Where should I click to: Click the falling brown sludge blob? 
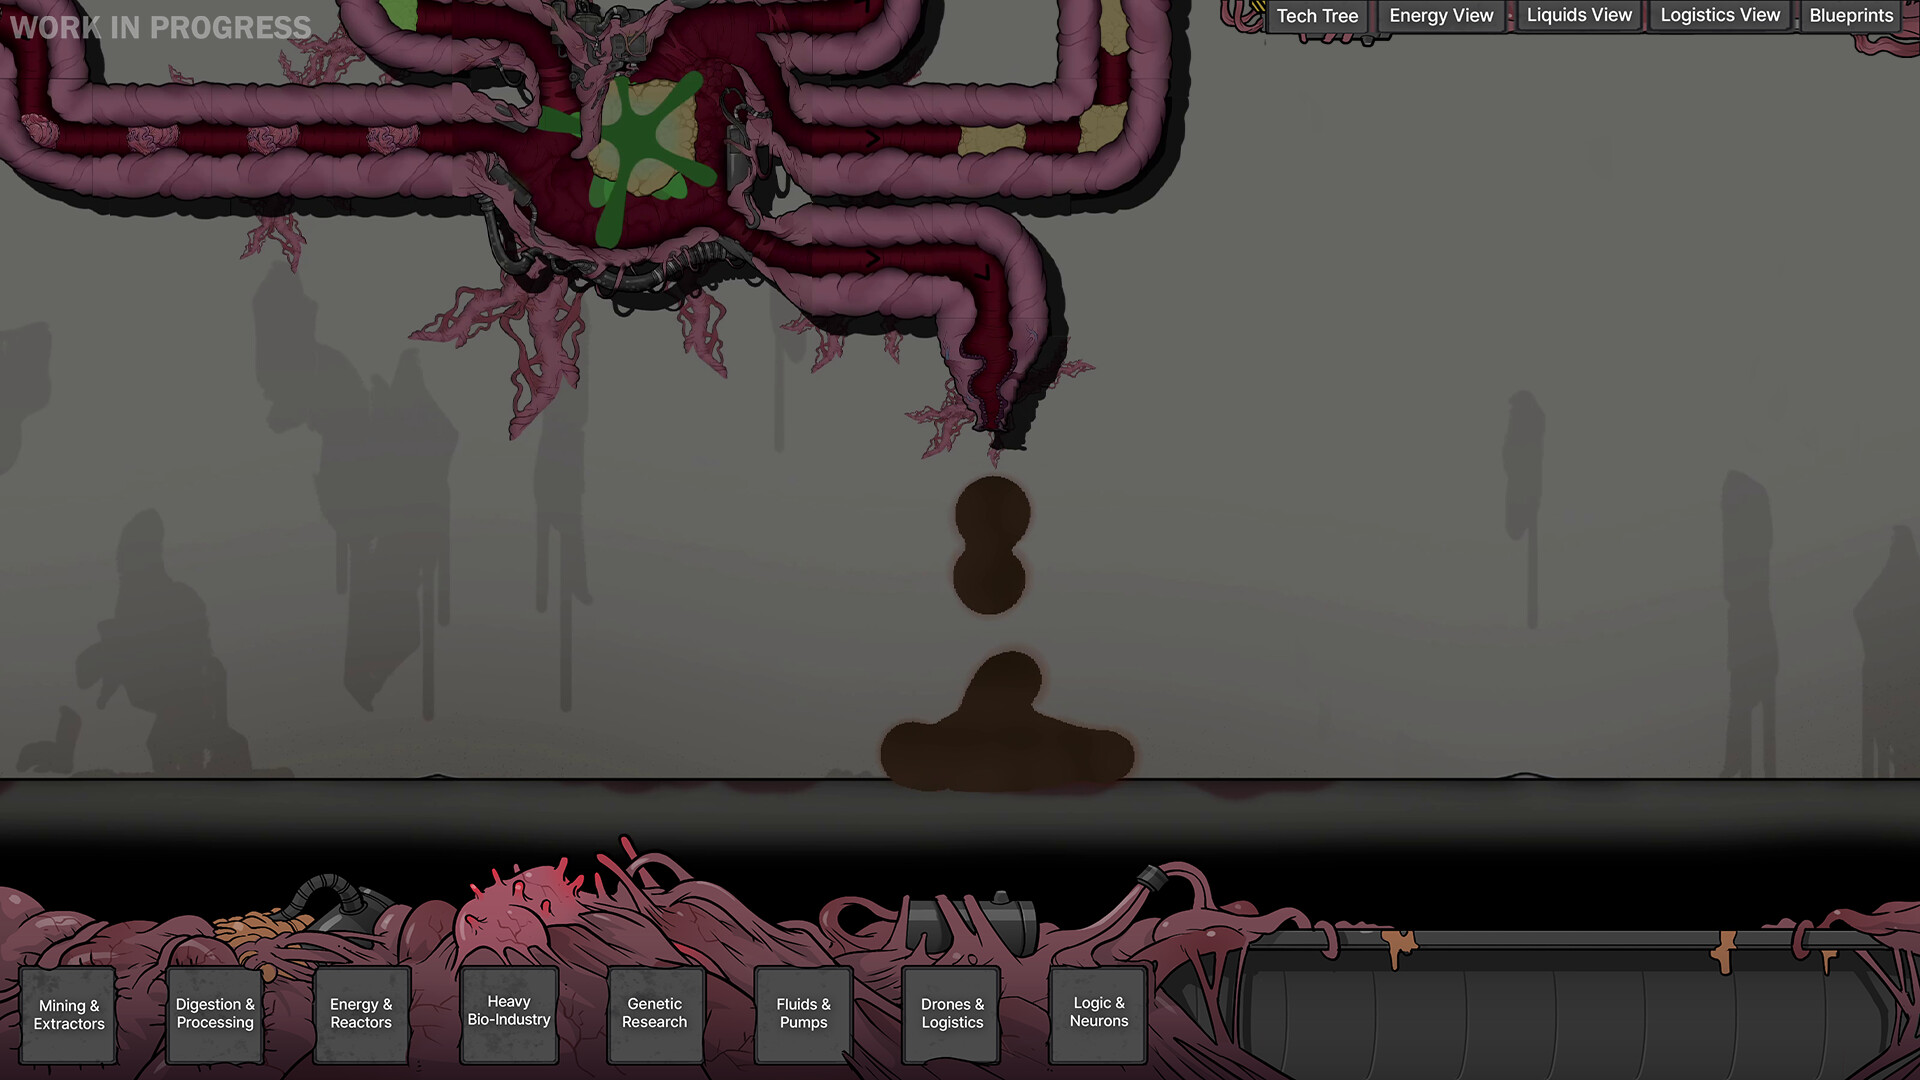[x=990, y=545]
